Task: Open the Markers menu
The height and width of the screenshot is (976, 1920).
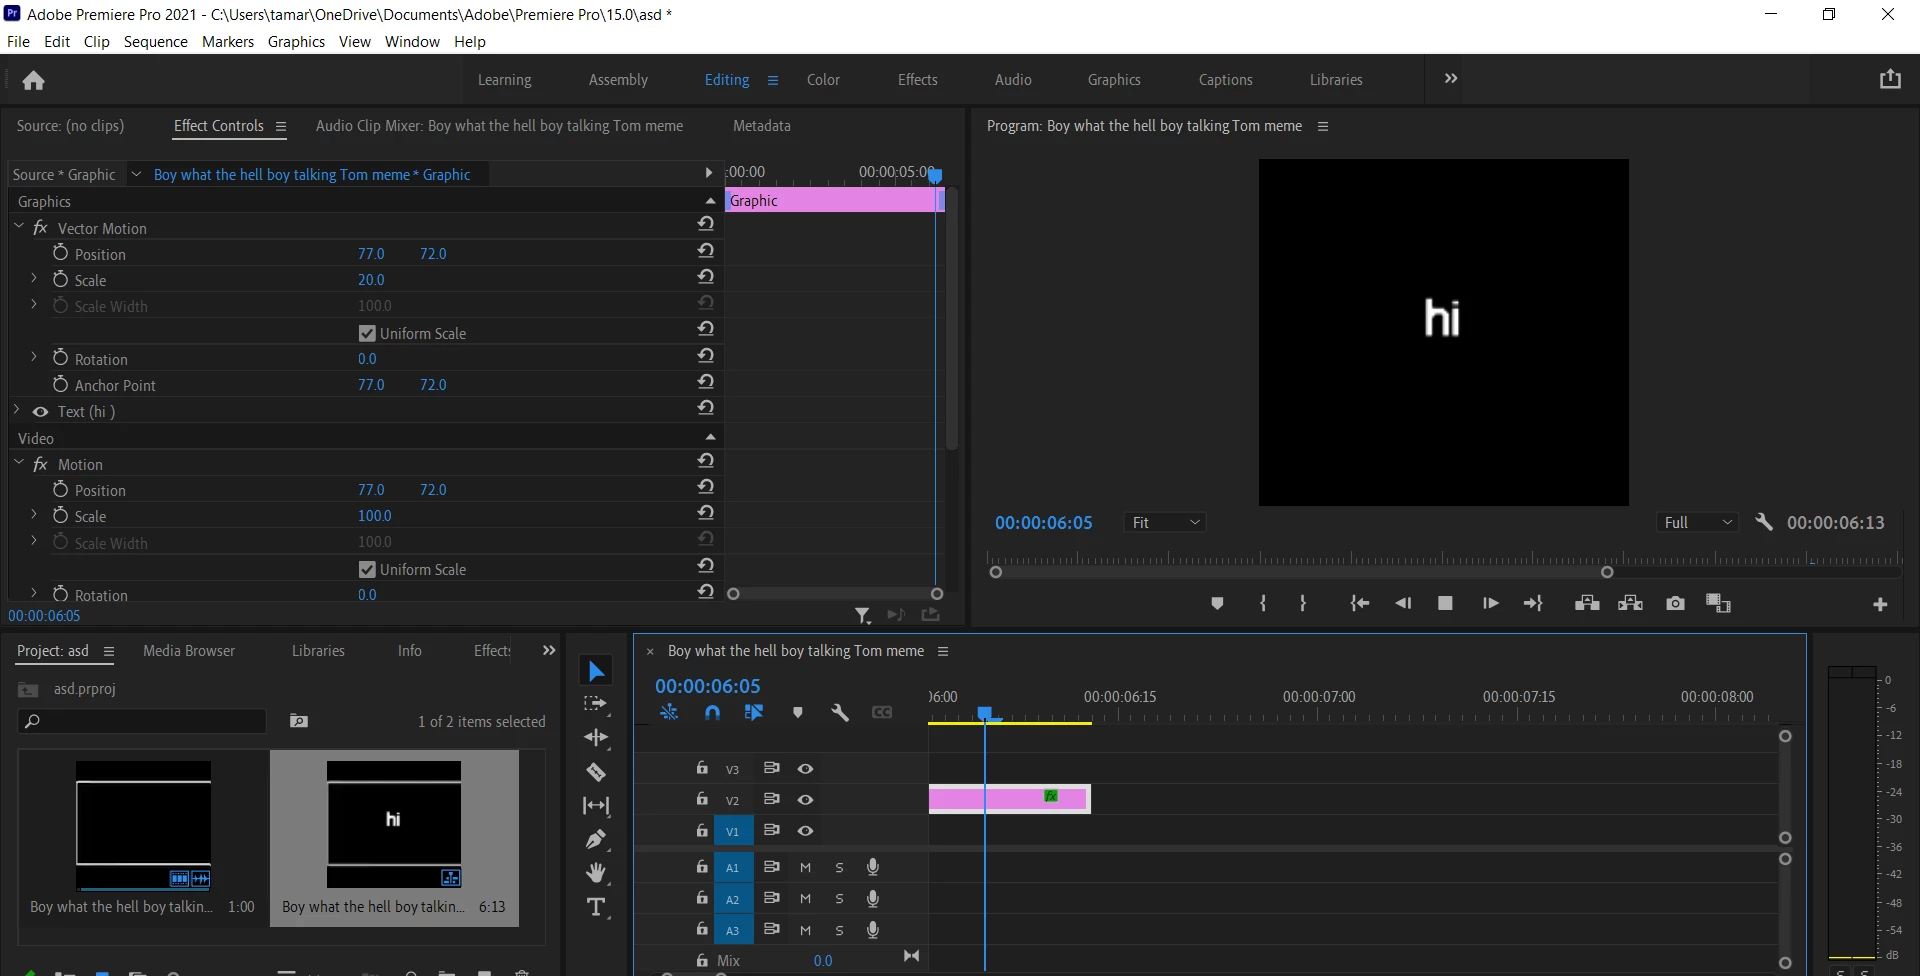Action: (x=227, y=41)
